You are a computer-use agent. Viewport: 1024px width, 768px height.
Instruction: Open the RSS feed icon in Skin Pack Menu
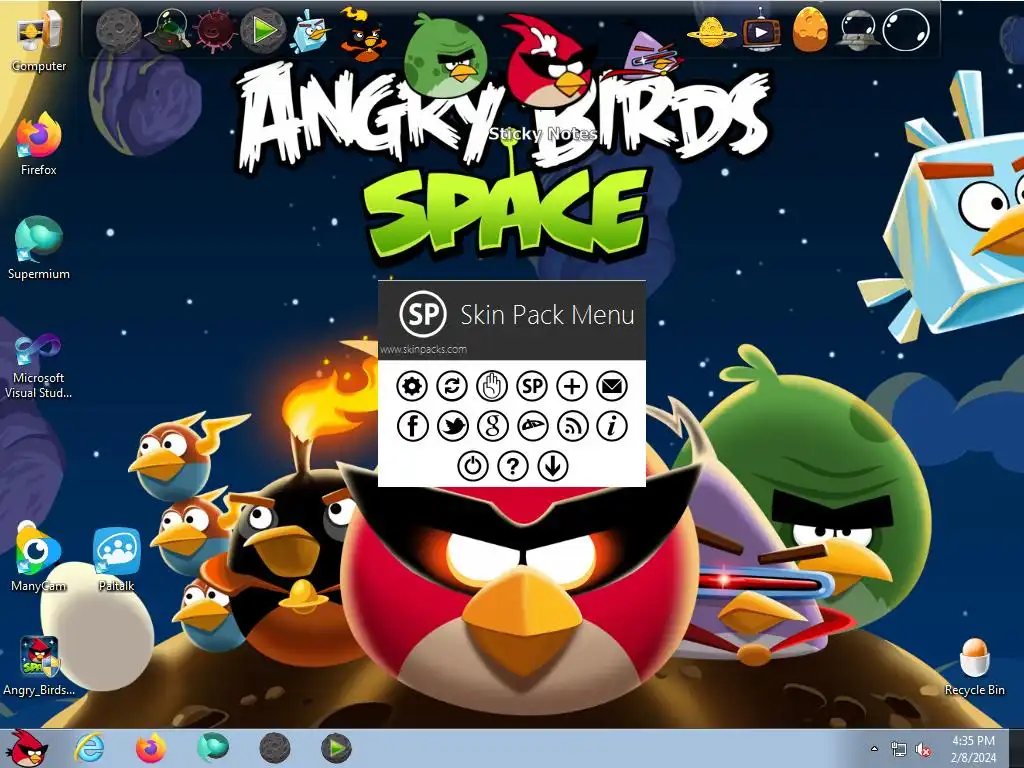click(x=573, y=426)
